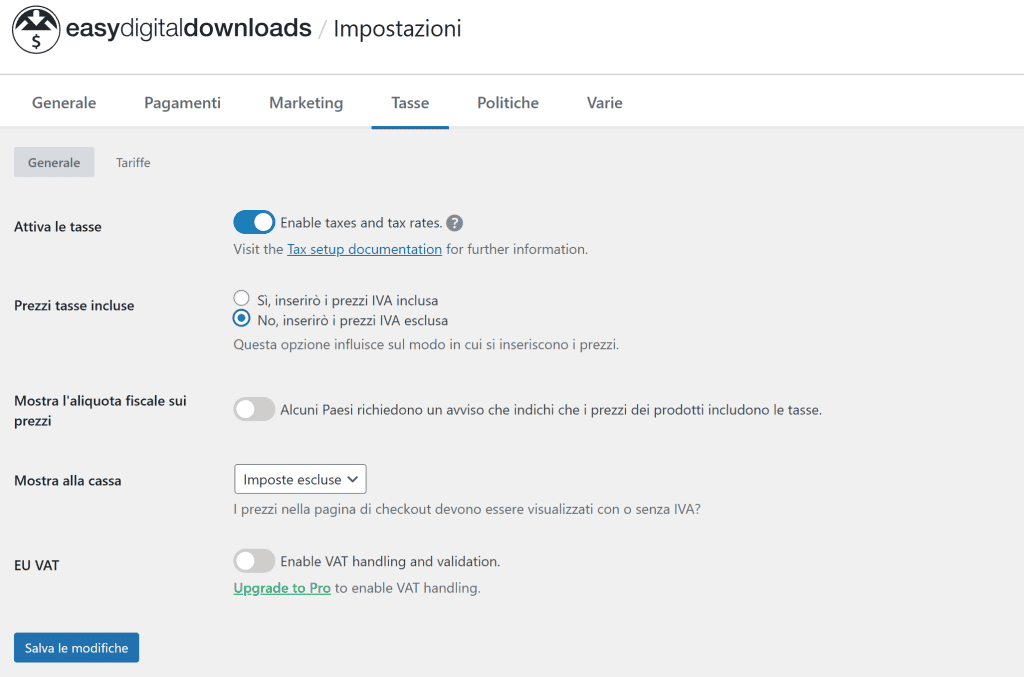
Task: Click the Easy Digital Downloads logo icon
Action: (35, 30)
